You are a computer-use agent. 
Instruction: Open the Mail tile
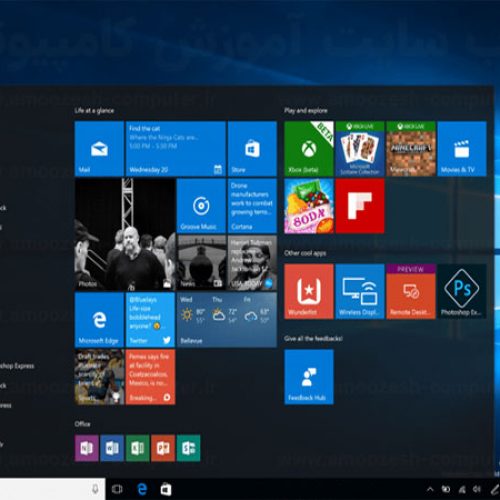coord(99,149)
